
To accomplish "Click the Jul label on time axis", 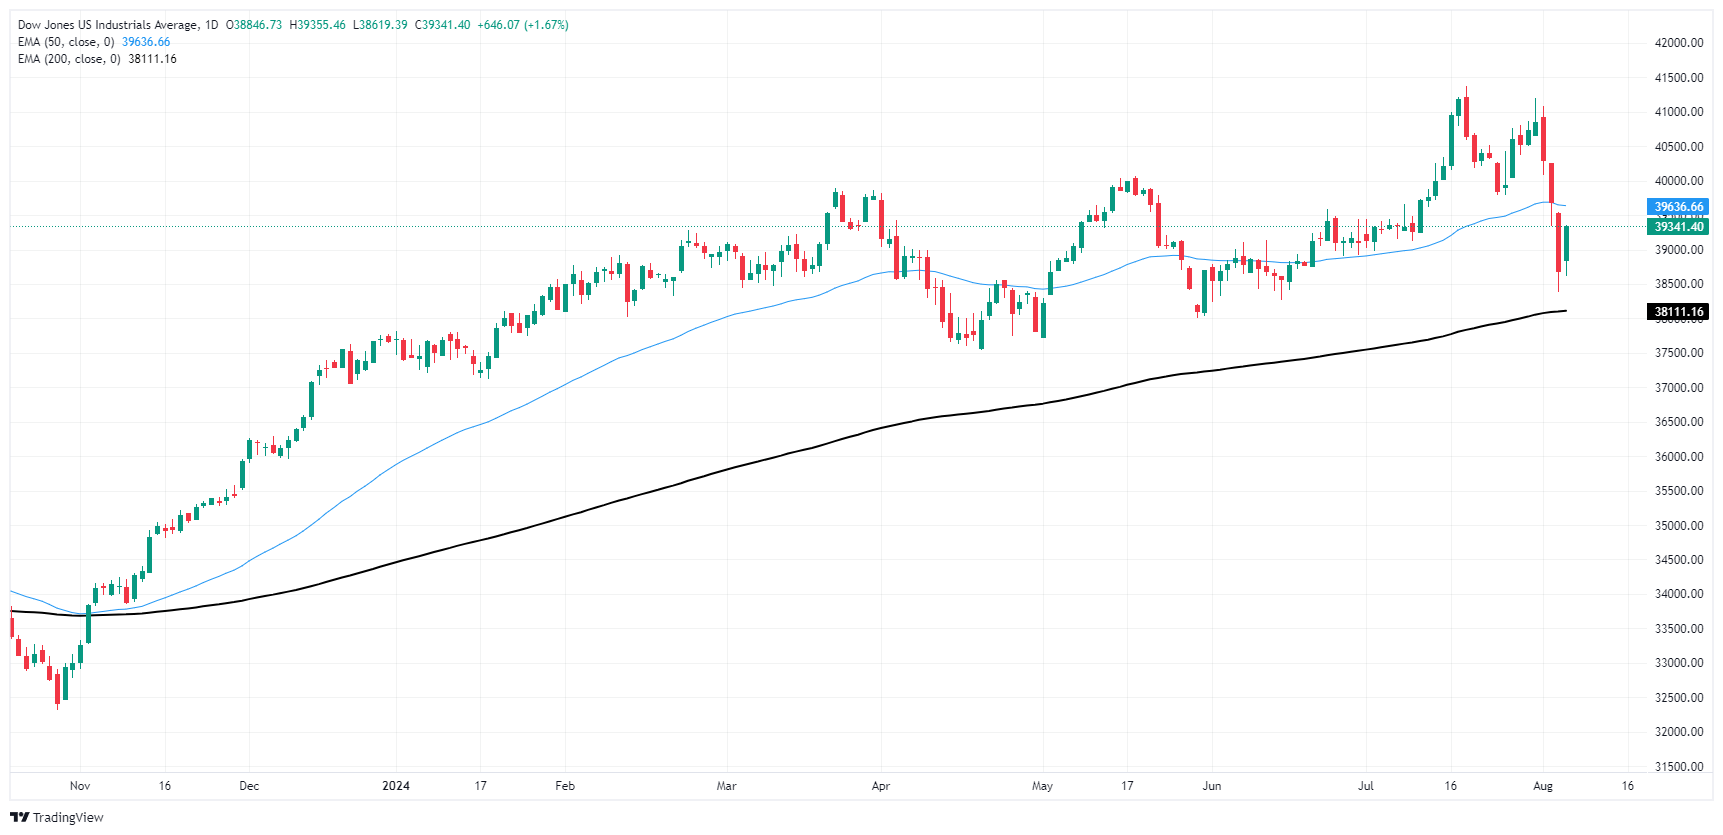I will click(x=1366, y=786).
